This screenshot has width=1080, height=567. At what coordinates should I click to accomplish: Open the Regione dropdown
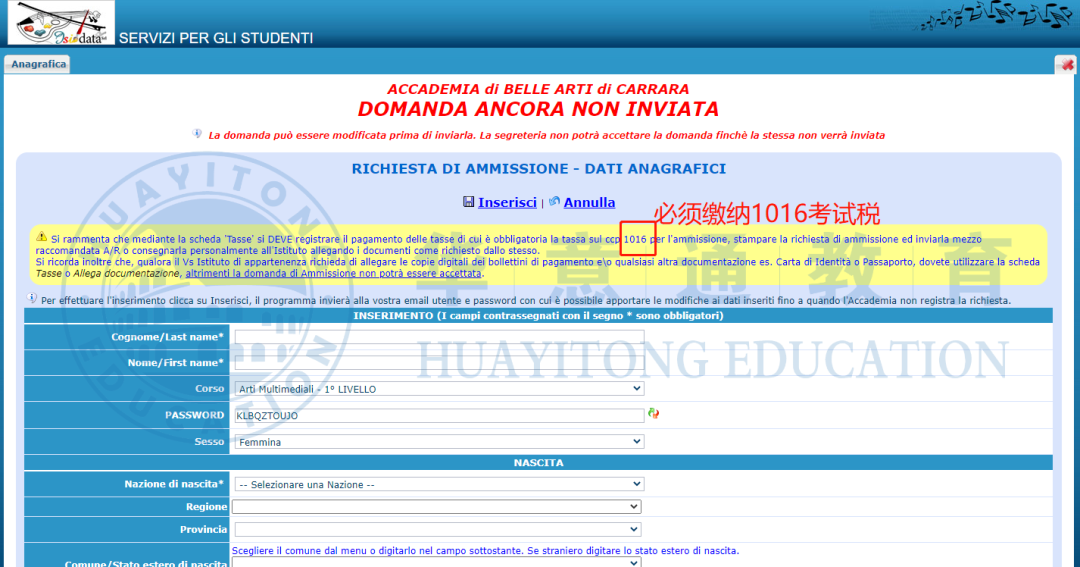click(x=437, y=506)
